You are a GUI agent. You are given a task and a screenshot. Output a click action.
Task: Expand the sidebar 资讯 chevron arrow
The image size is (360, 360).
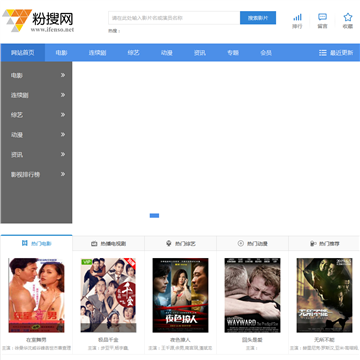[x=63, y=154]
